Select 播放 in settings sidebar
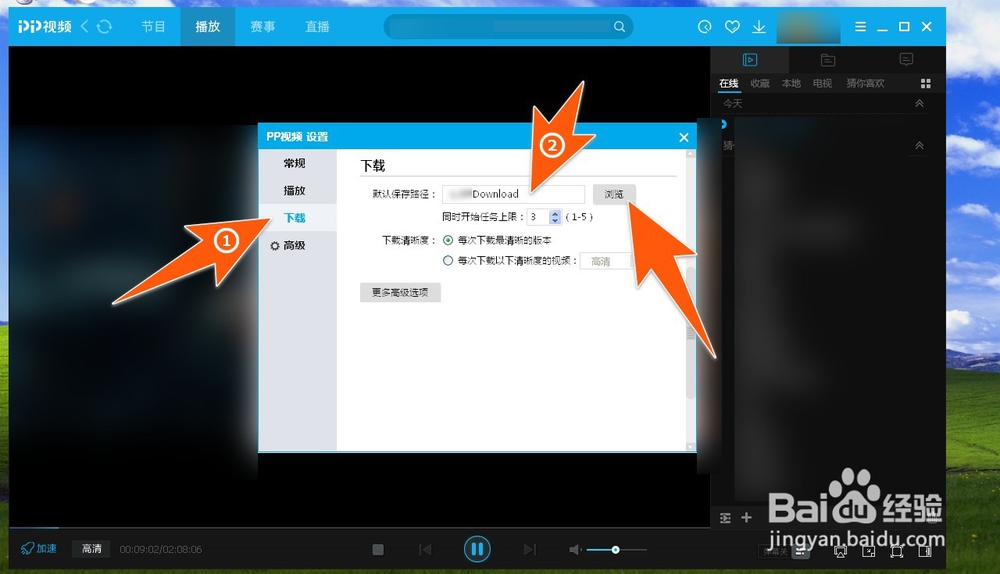The image size is (1000, 574). pos(297,191)
